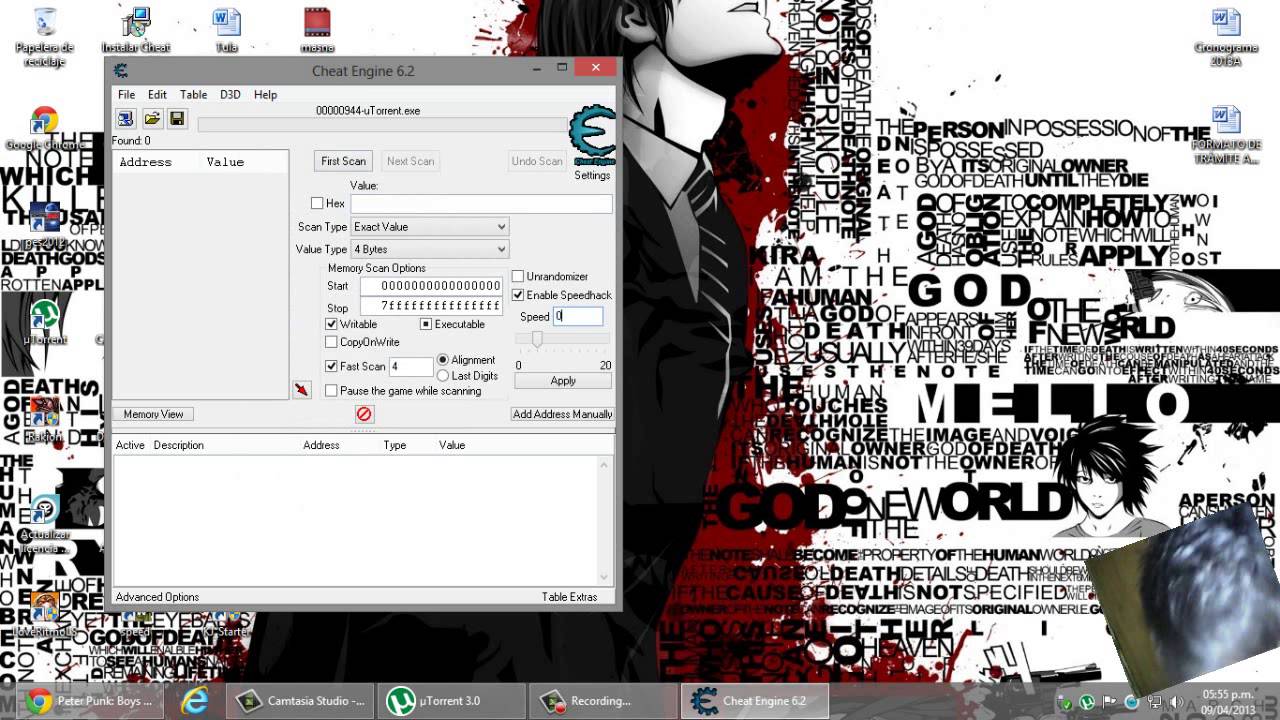The image size is (1280, 720).
Task: Click the Action Center flag tray icon
Action: (1109, 702)
